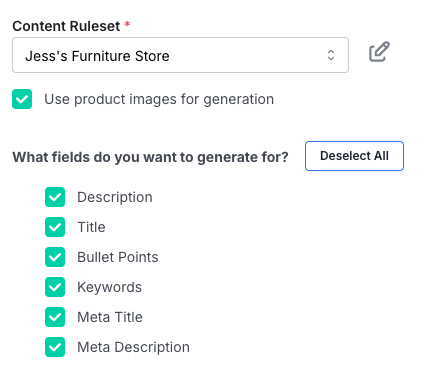432x384 pixels.
Task: Click the Meta Description label text
Action: click(133, 347)
